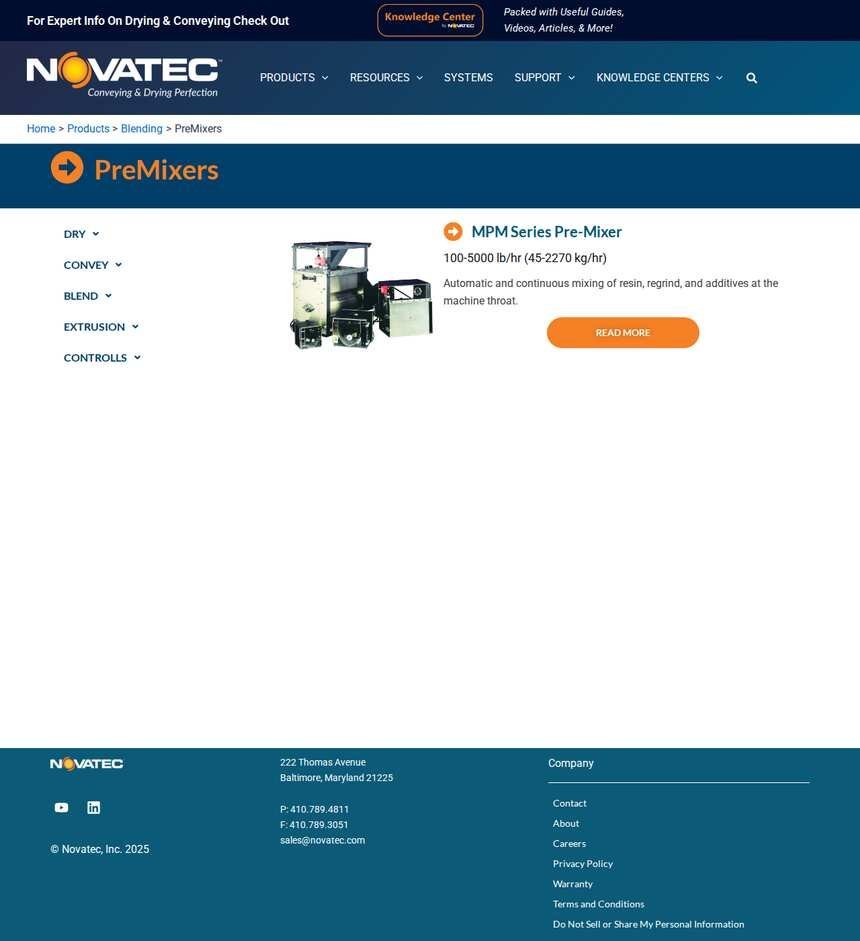Expand the DRY sidebar category
Image resolution: width=860 pixels, height=941 pixels.
(82, 234)
